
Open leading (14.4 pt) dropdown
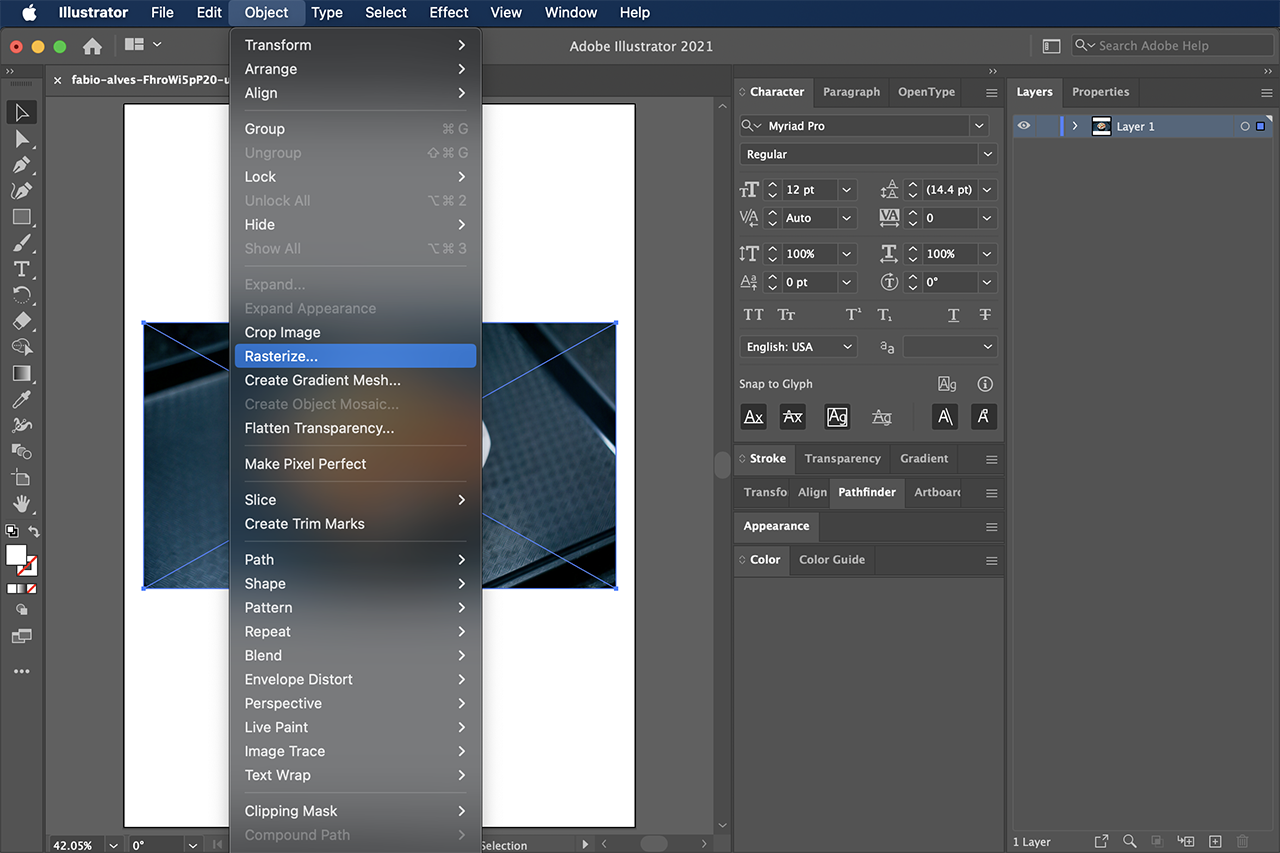(x=987, y=190)
